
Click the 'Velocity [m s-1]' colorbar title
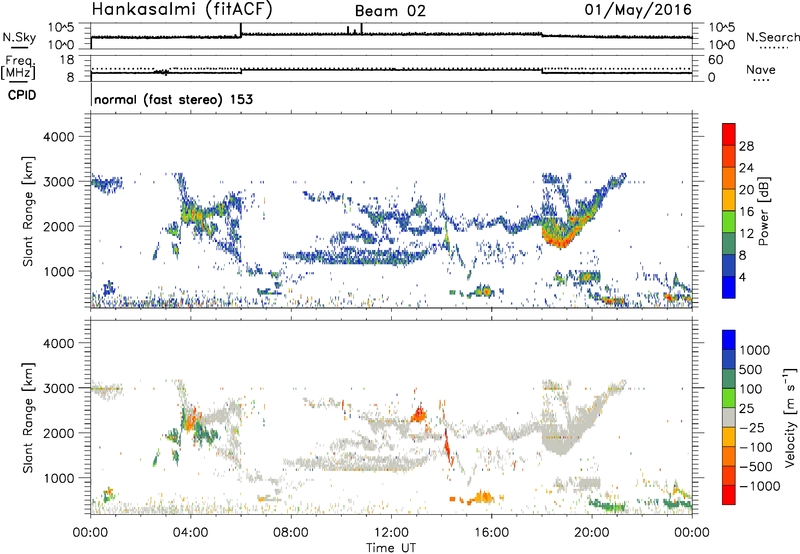point(790,417)
